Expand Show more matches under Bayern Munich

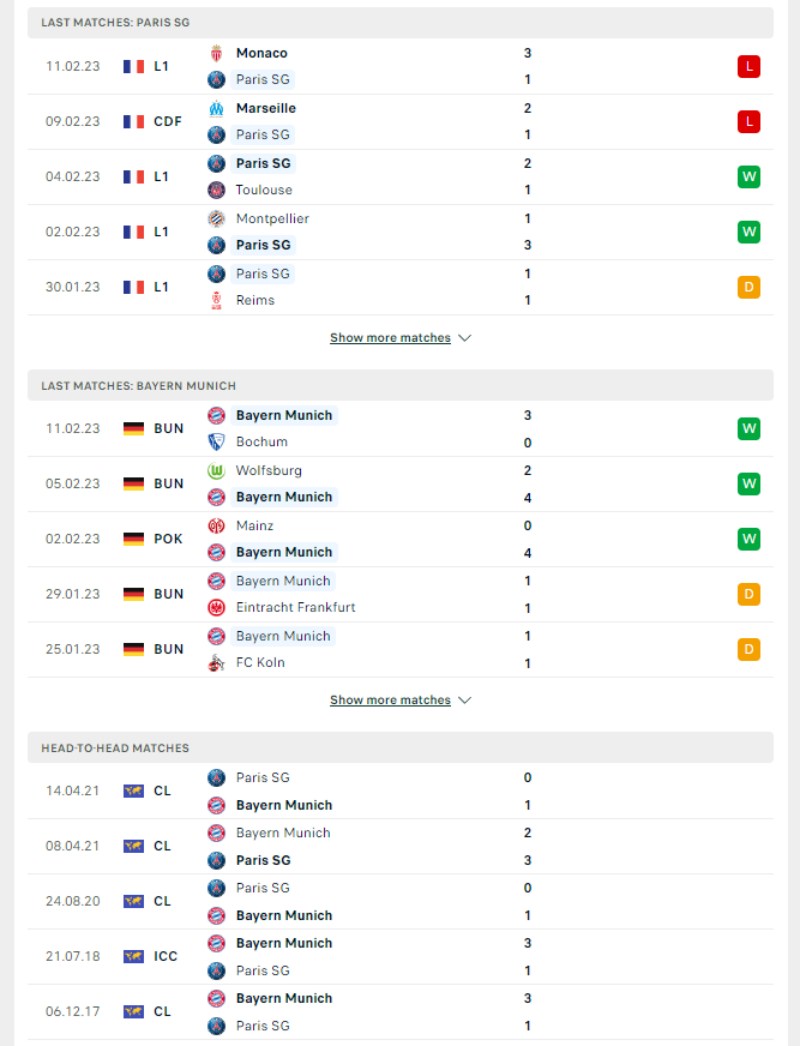[390, 700]
